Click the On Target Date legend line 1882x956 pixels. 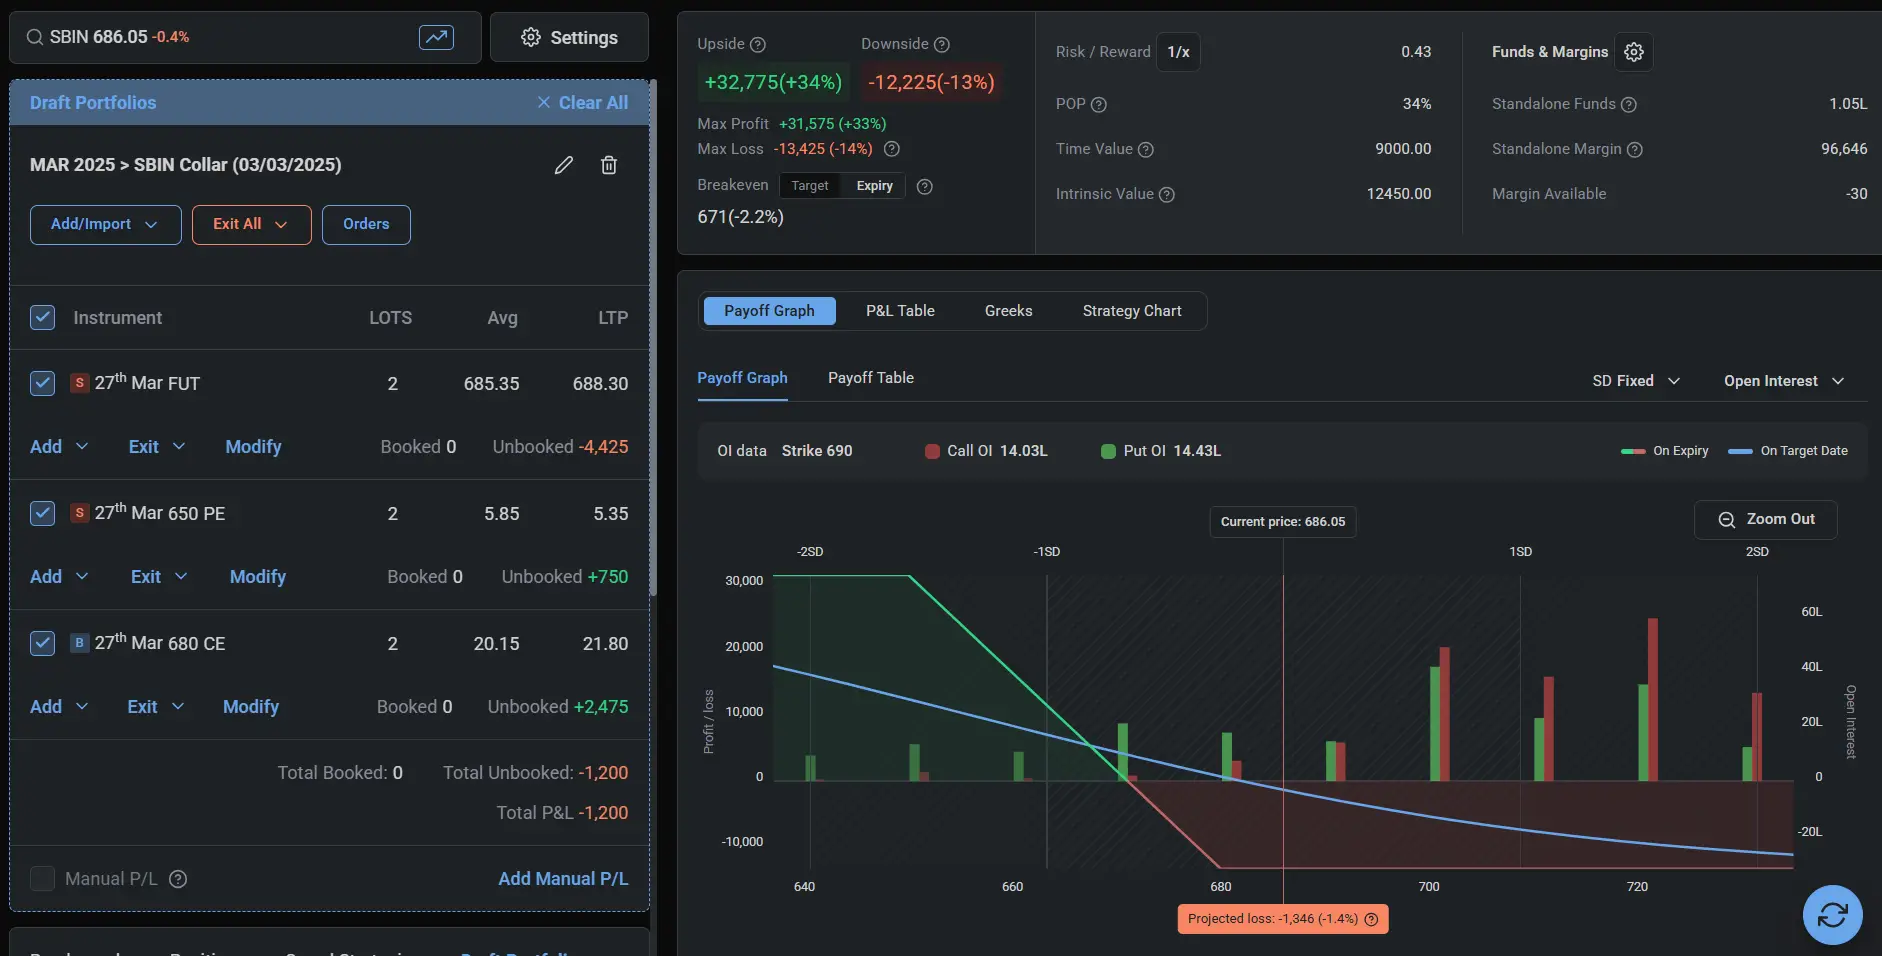point(1740,451)
